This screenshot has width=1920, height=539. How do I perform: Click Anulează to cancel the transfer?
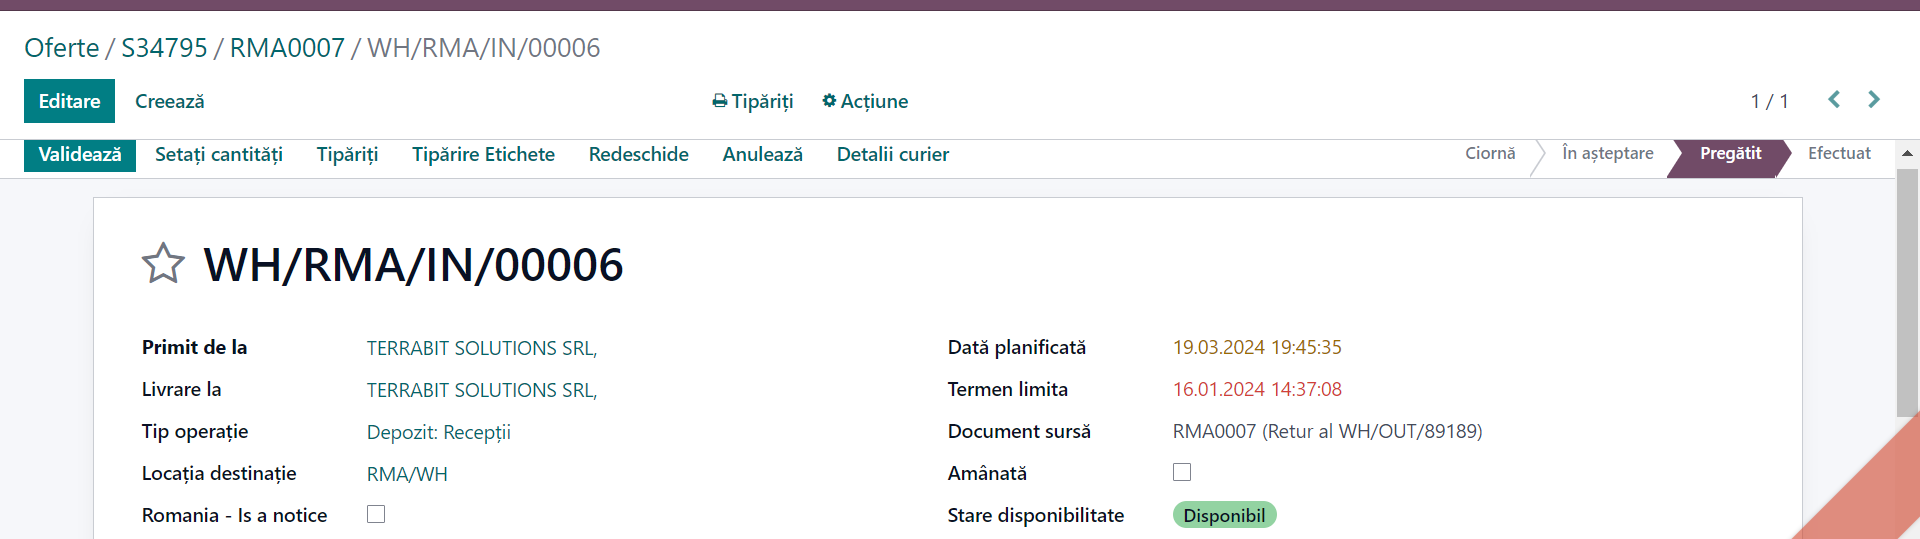click(763, 155)
